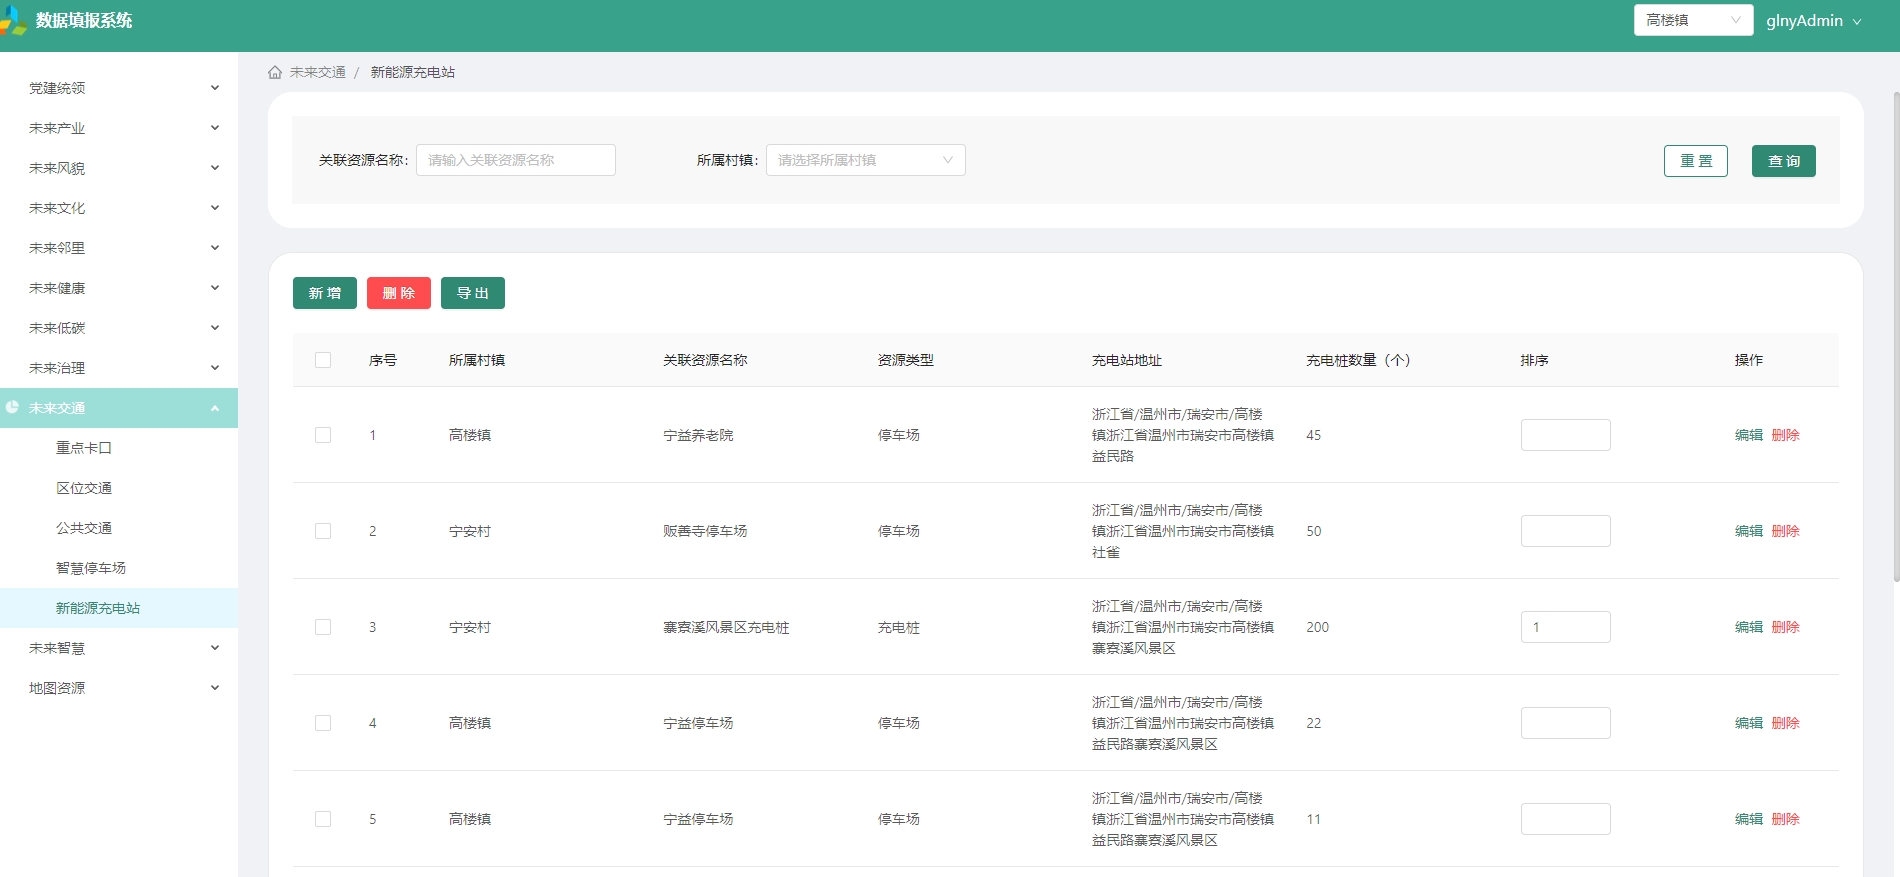The width and height of the screenshot is (1900, 877).
Task: Open the 公共交通 submenu item
Action: click(x=119, y=528)
